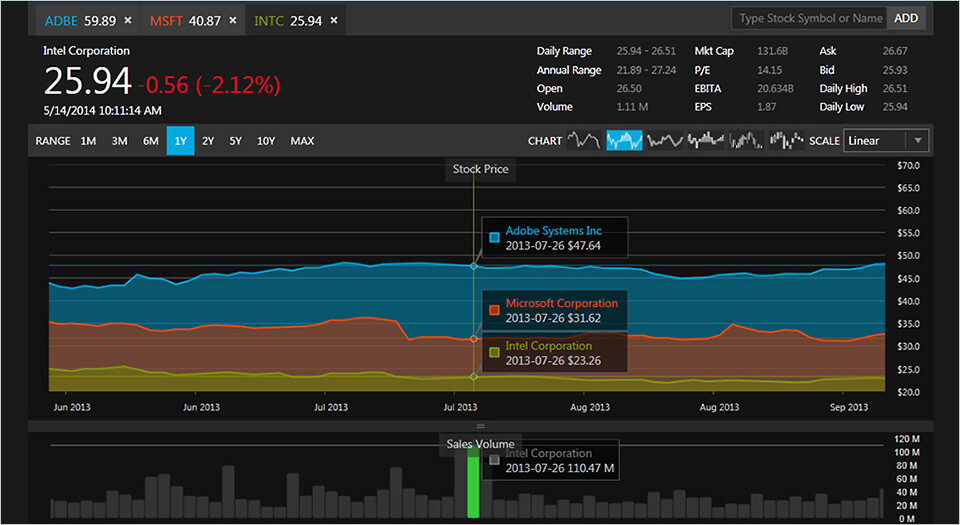Select the first line chart style after CHART label
The width and height of the screenshot is (960, 525).
(x=584, y=141)
